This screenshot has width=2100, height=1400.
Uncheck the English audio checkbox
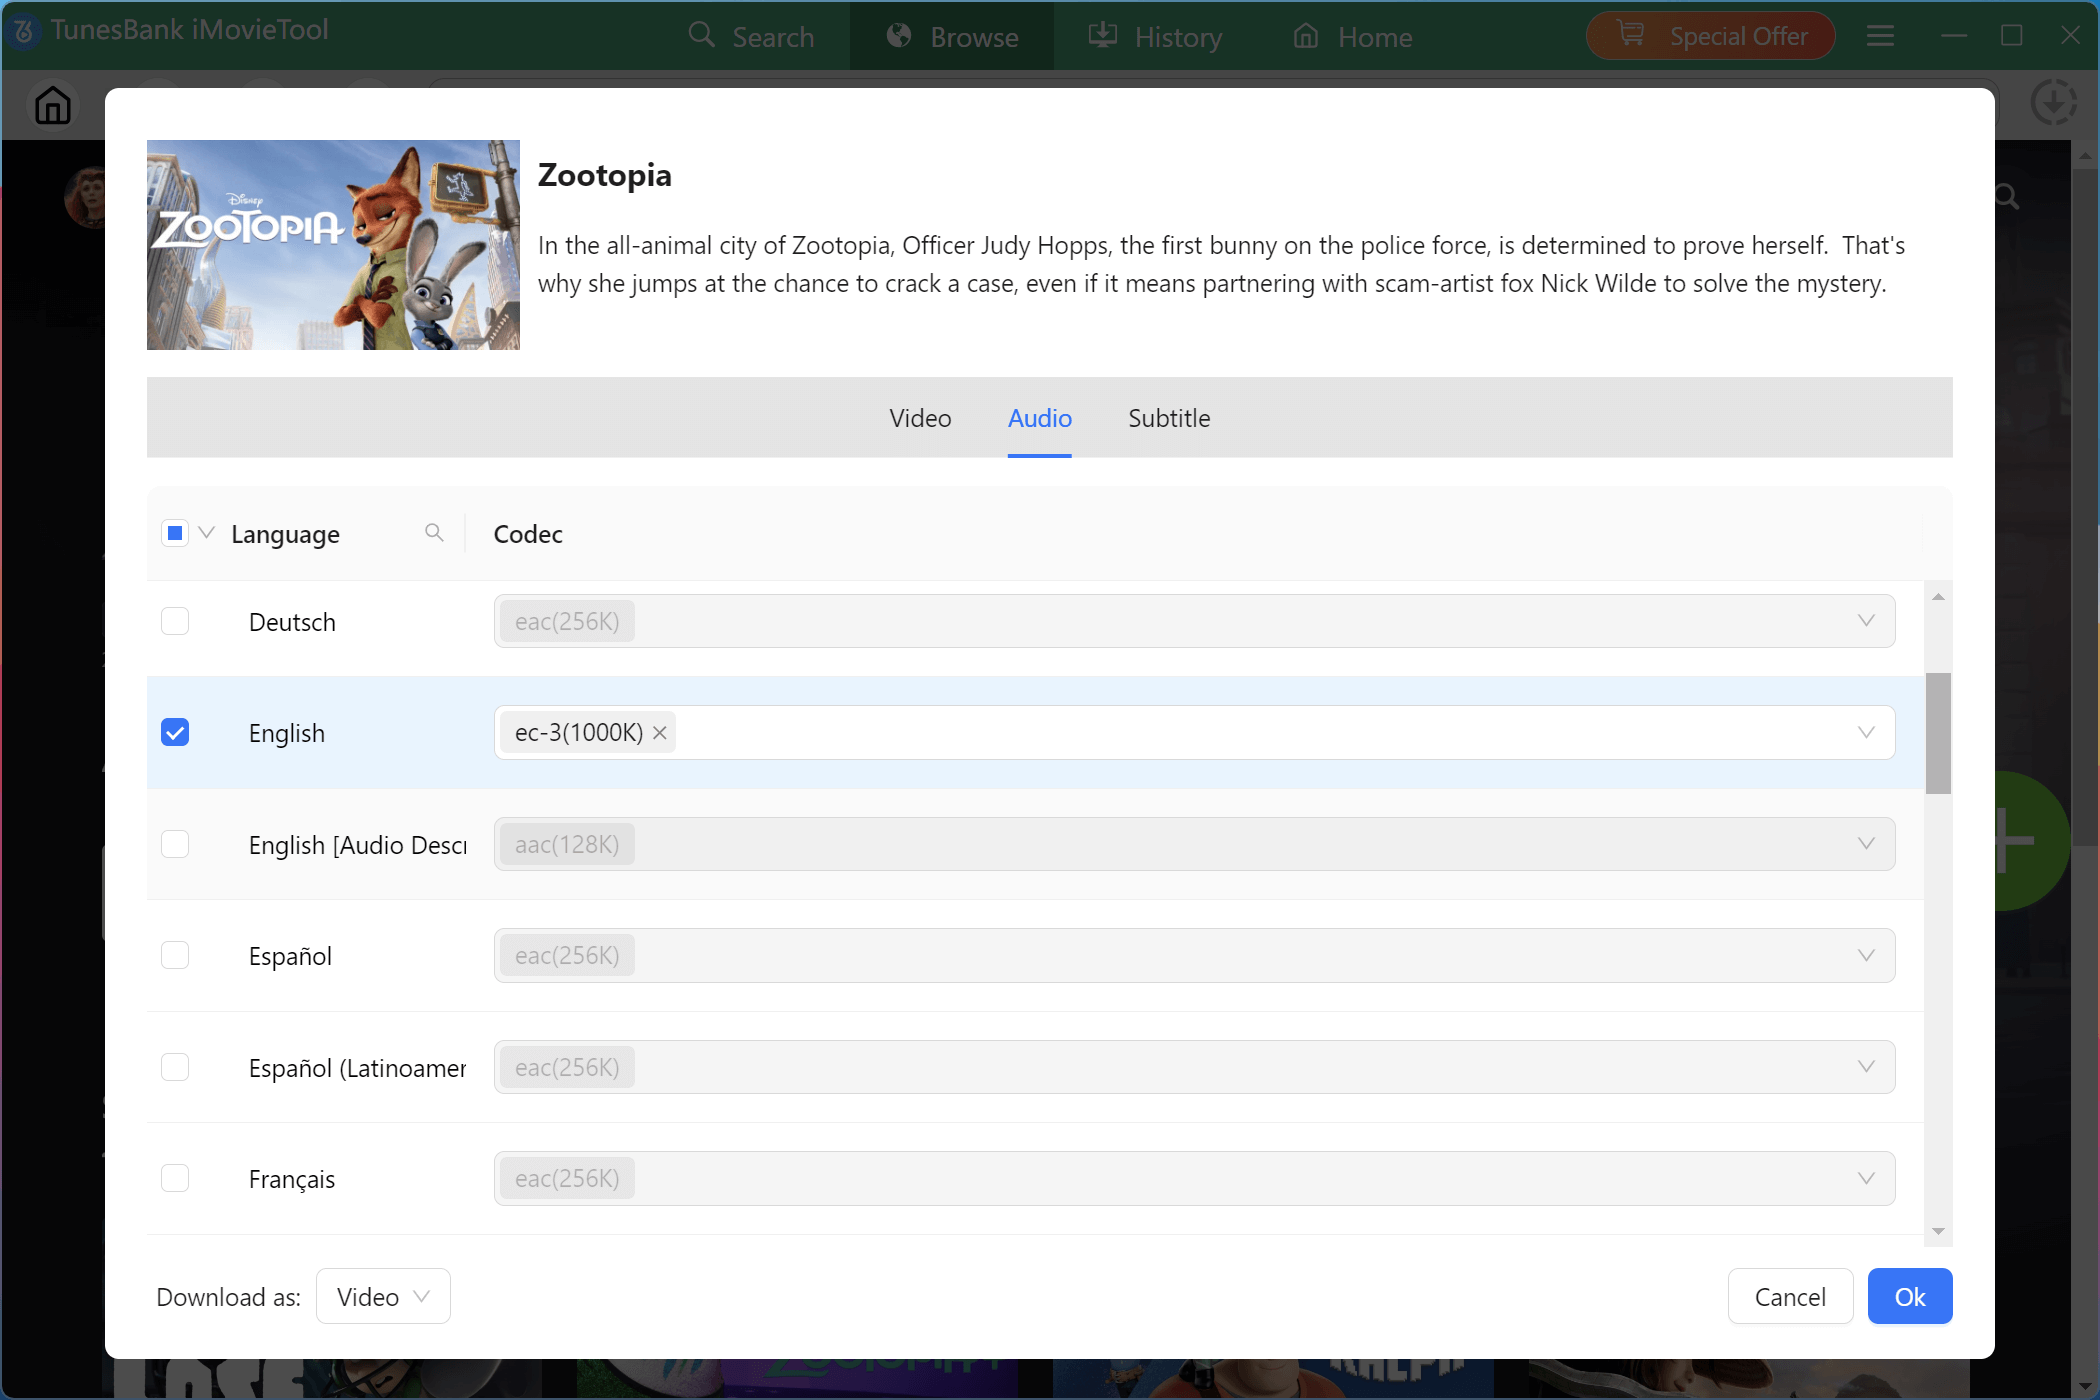pos(175,733)
